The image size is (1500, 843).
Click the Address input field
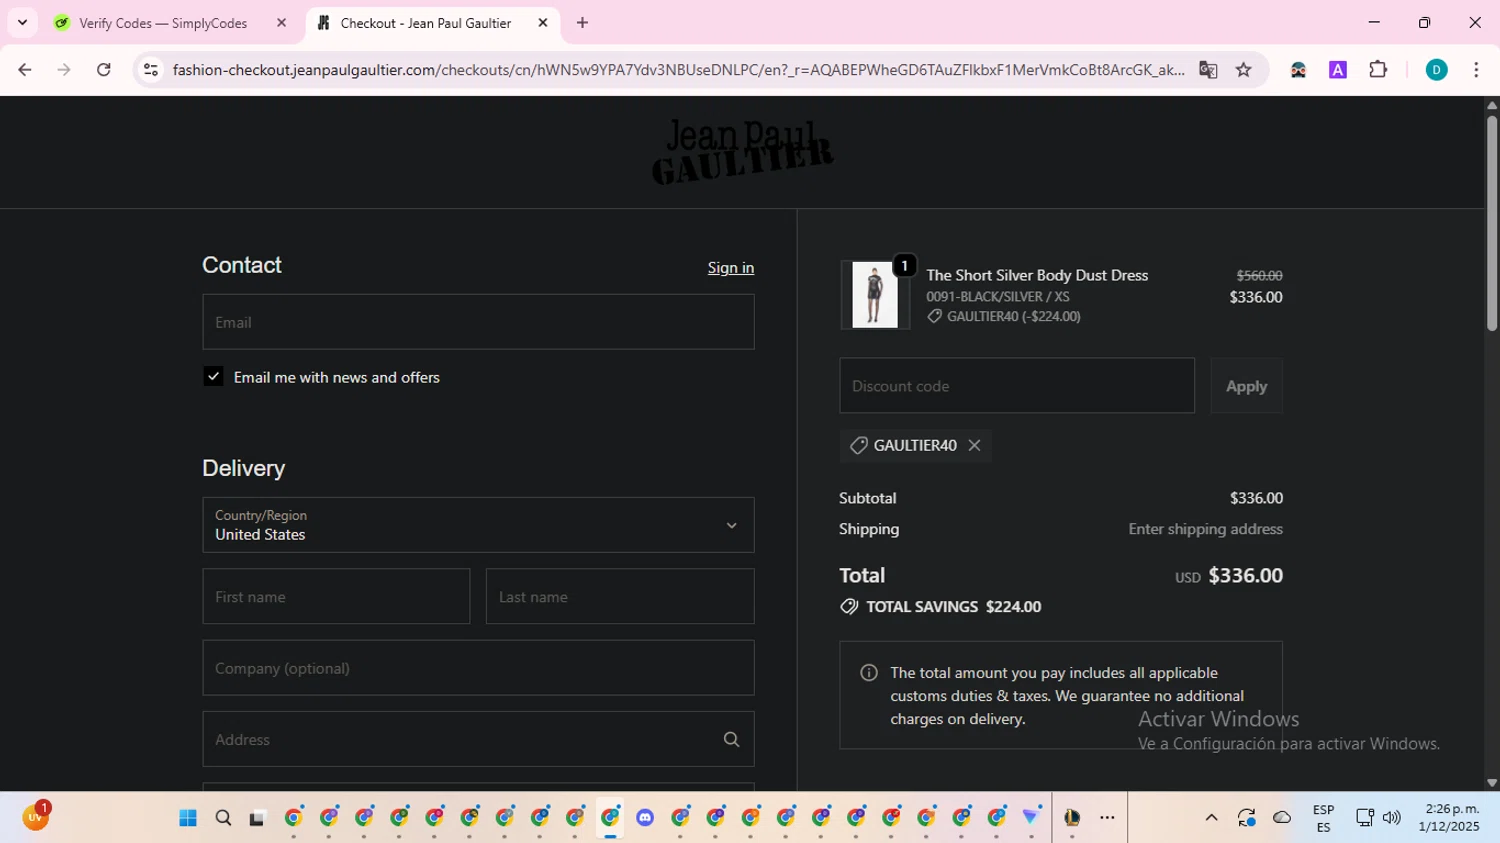[478, 739]
